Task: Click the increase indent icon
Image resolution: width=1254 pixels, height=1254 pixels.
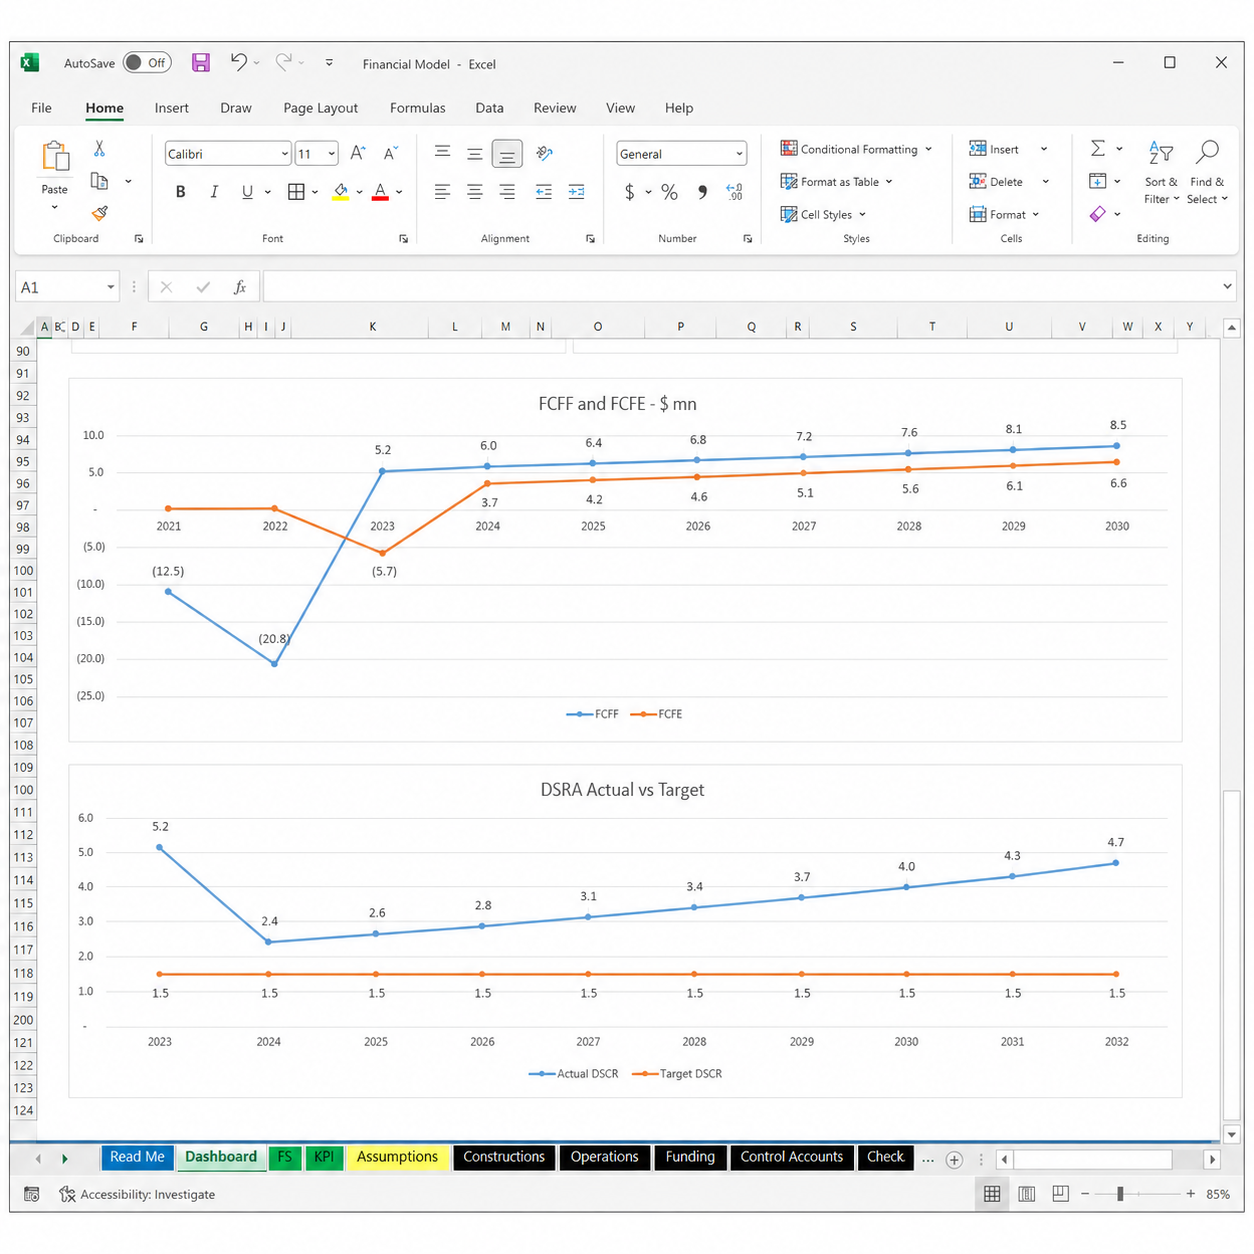Action: [x=577, y=192]
